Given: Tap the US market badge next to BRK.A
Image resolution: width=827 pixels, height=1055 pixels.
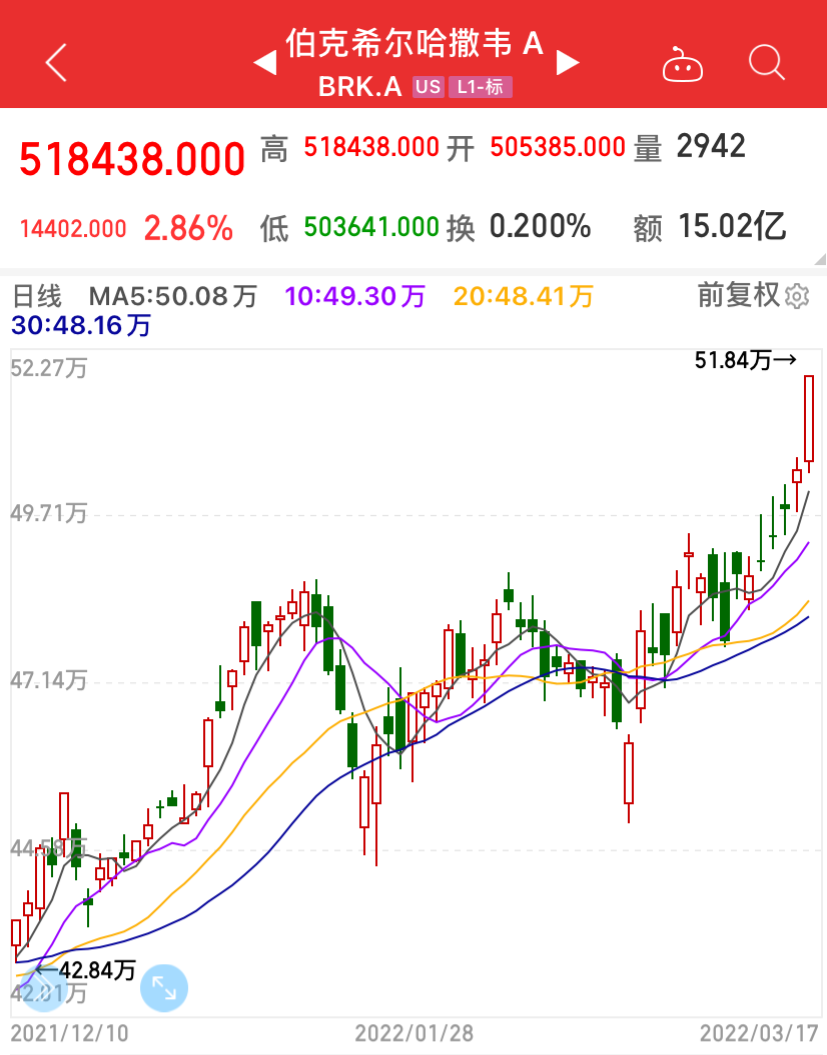Looking at the screenshot, I should pos(427,87).
